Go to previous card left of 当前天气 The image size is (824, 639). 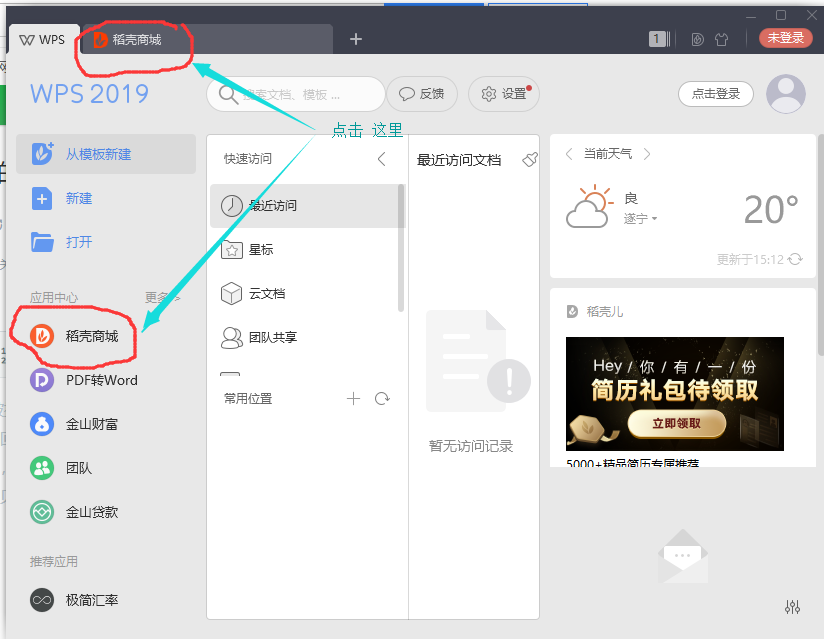point(569,154)
